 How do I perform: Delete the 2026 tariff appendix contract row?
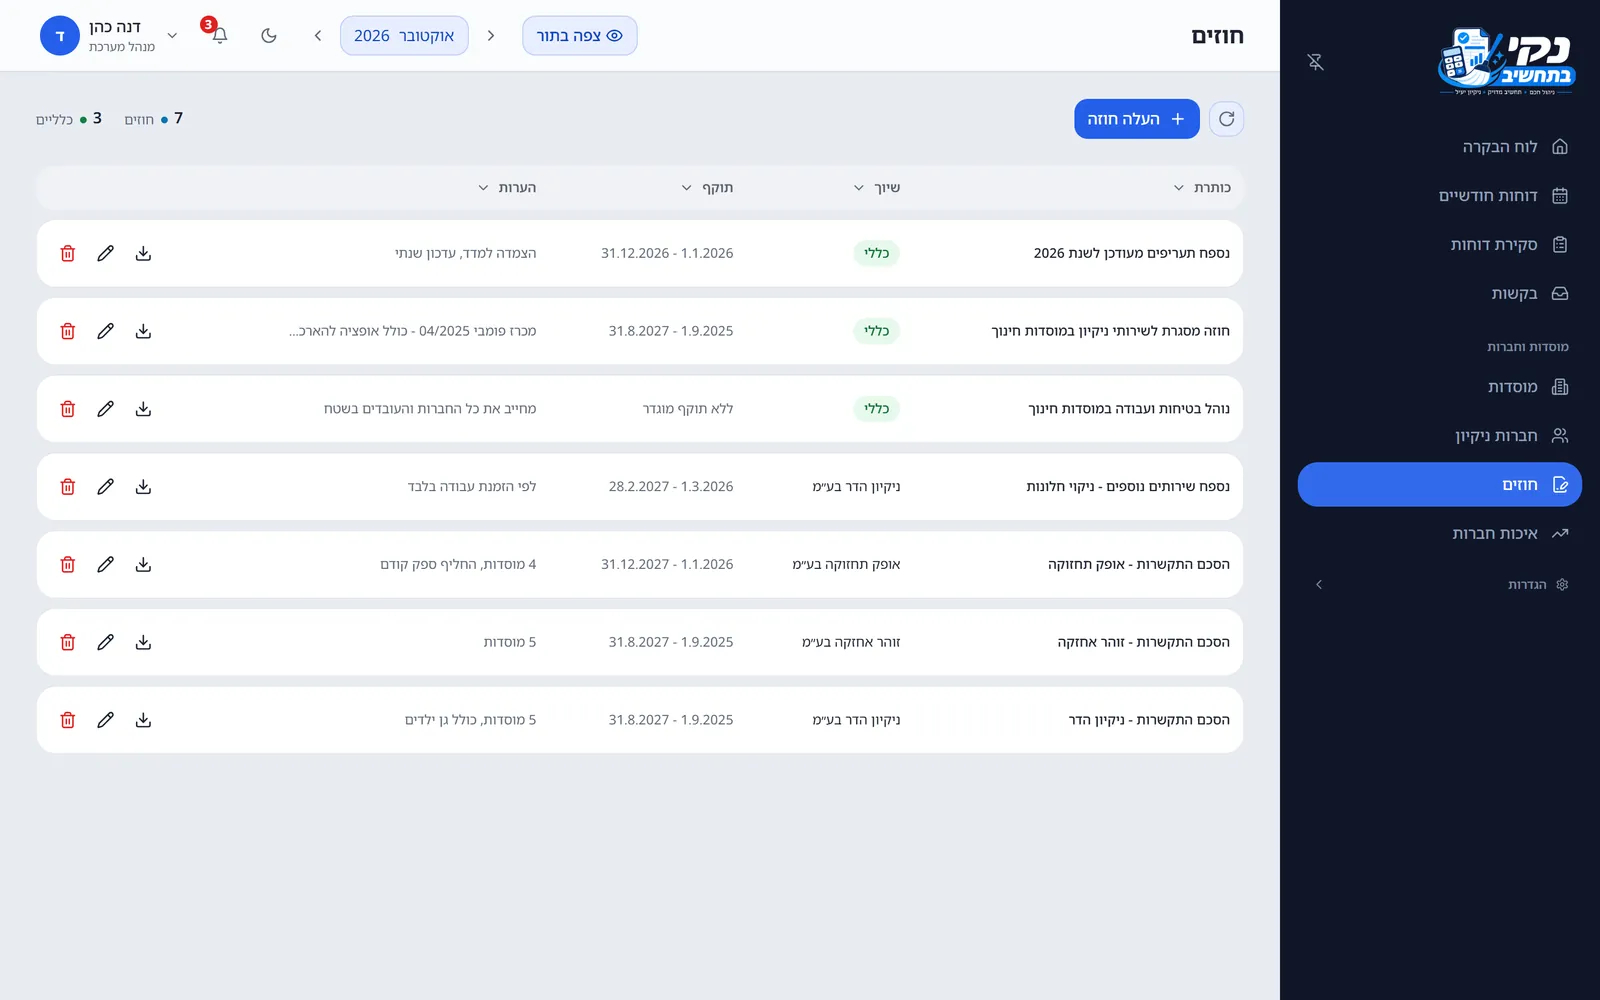(68, 253)
